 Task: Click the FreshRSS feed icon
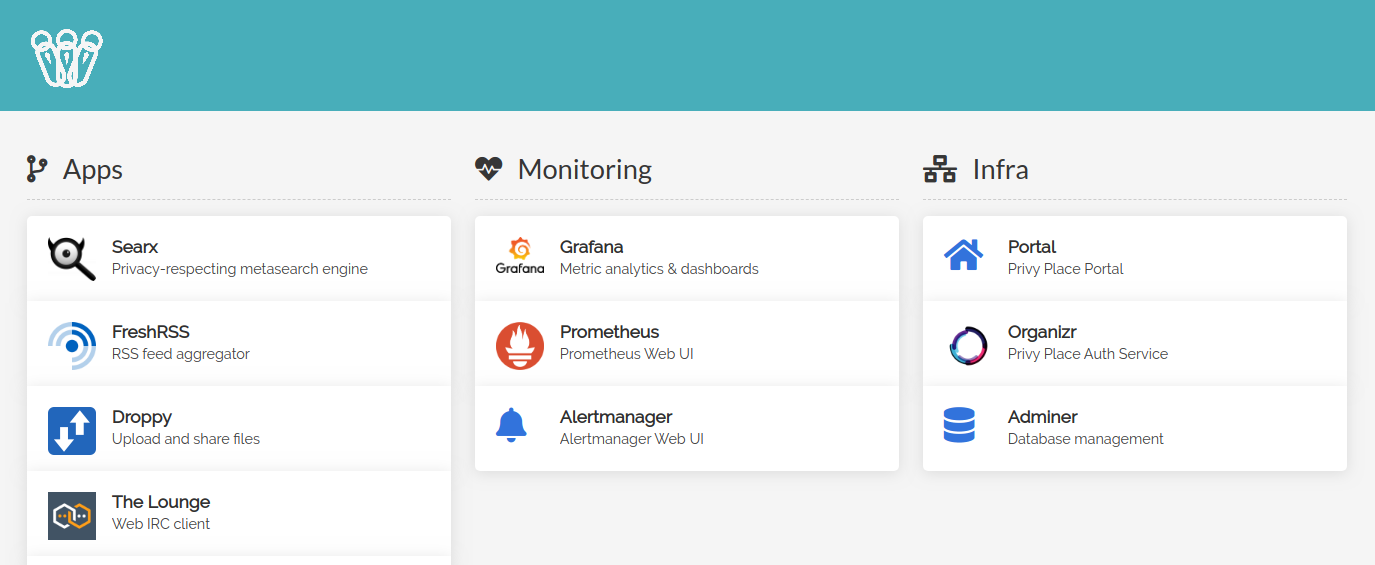(x=72, y=344)
